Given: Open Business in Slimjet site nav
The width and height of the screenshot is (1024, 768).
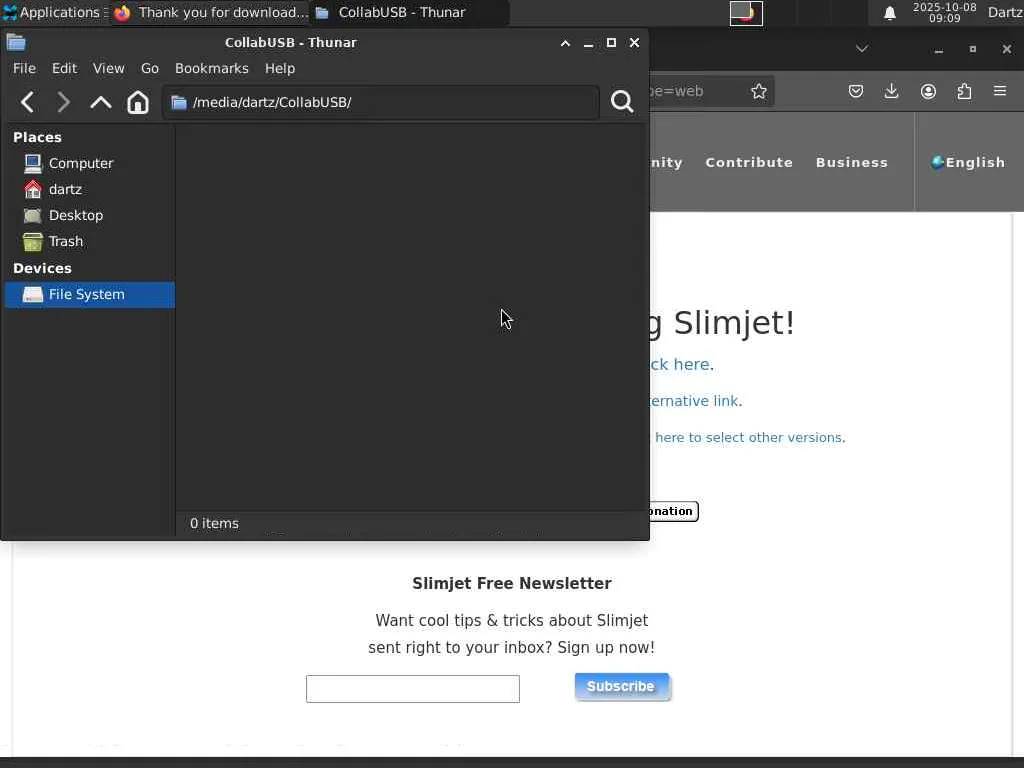Looking at the screenshot, I should pos(852,163).
